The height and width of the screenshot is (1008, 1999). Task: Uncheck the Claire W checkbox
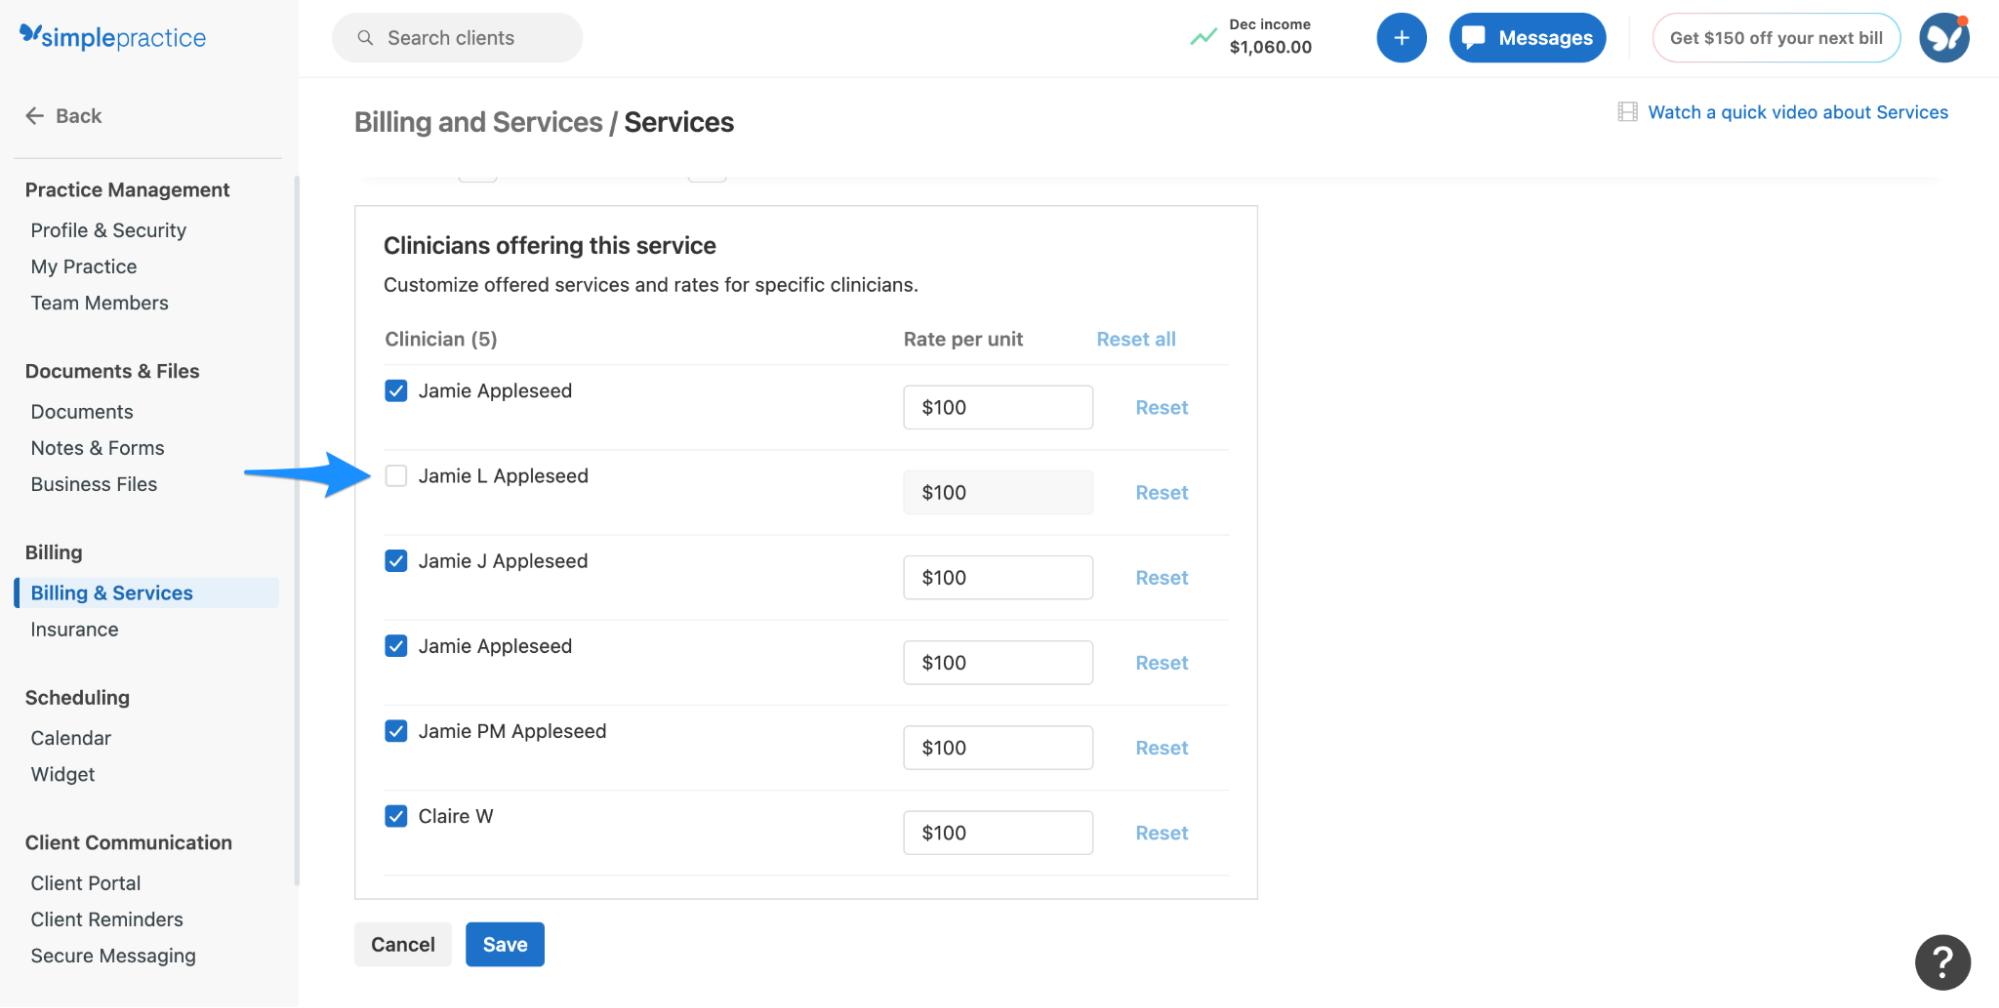(x=396, y=816)
